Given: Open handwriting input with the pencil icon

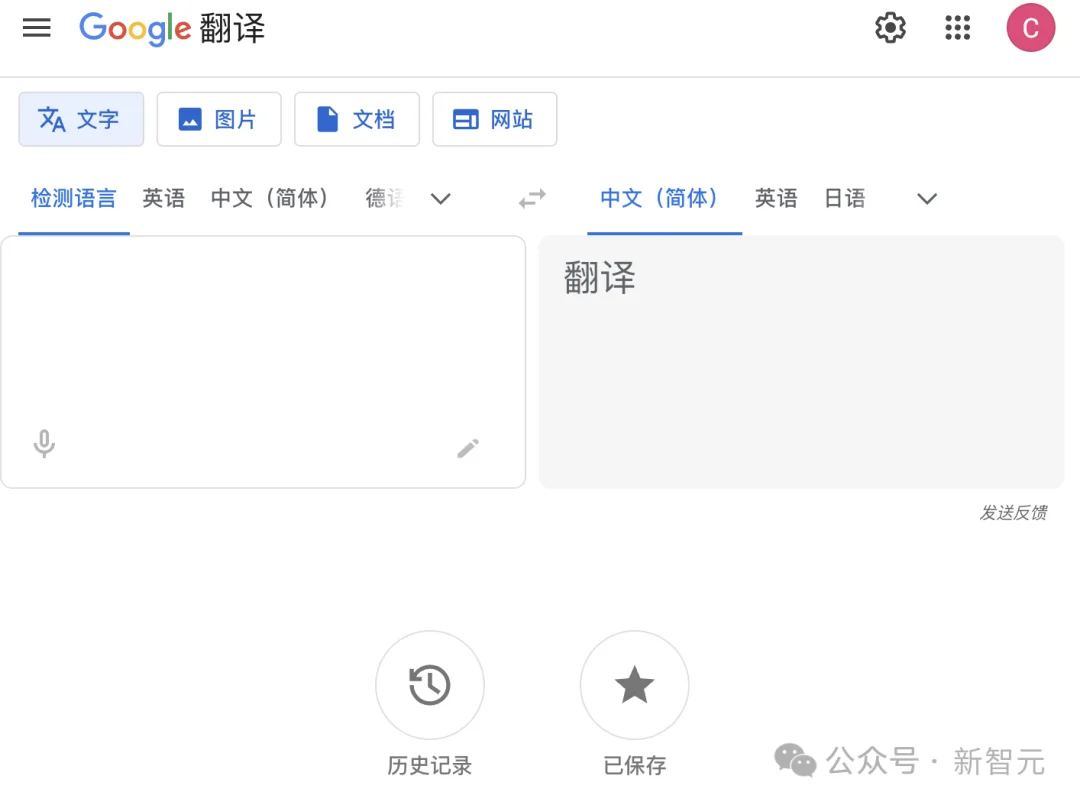Looking at the screenshot, I should pyautogui.click(x=468, y=448).
